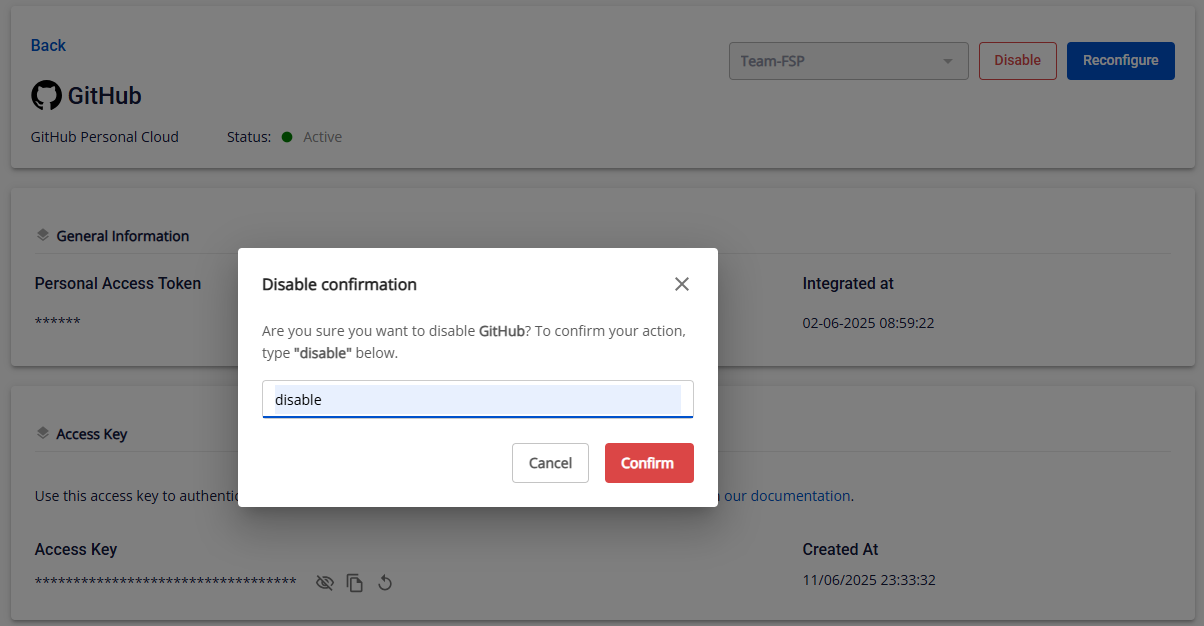
Task: Go Back using the top-left link
Action: (x=48, y=45)
